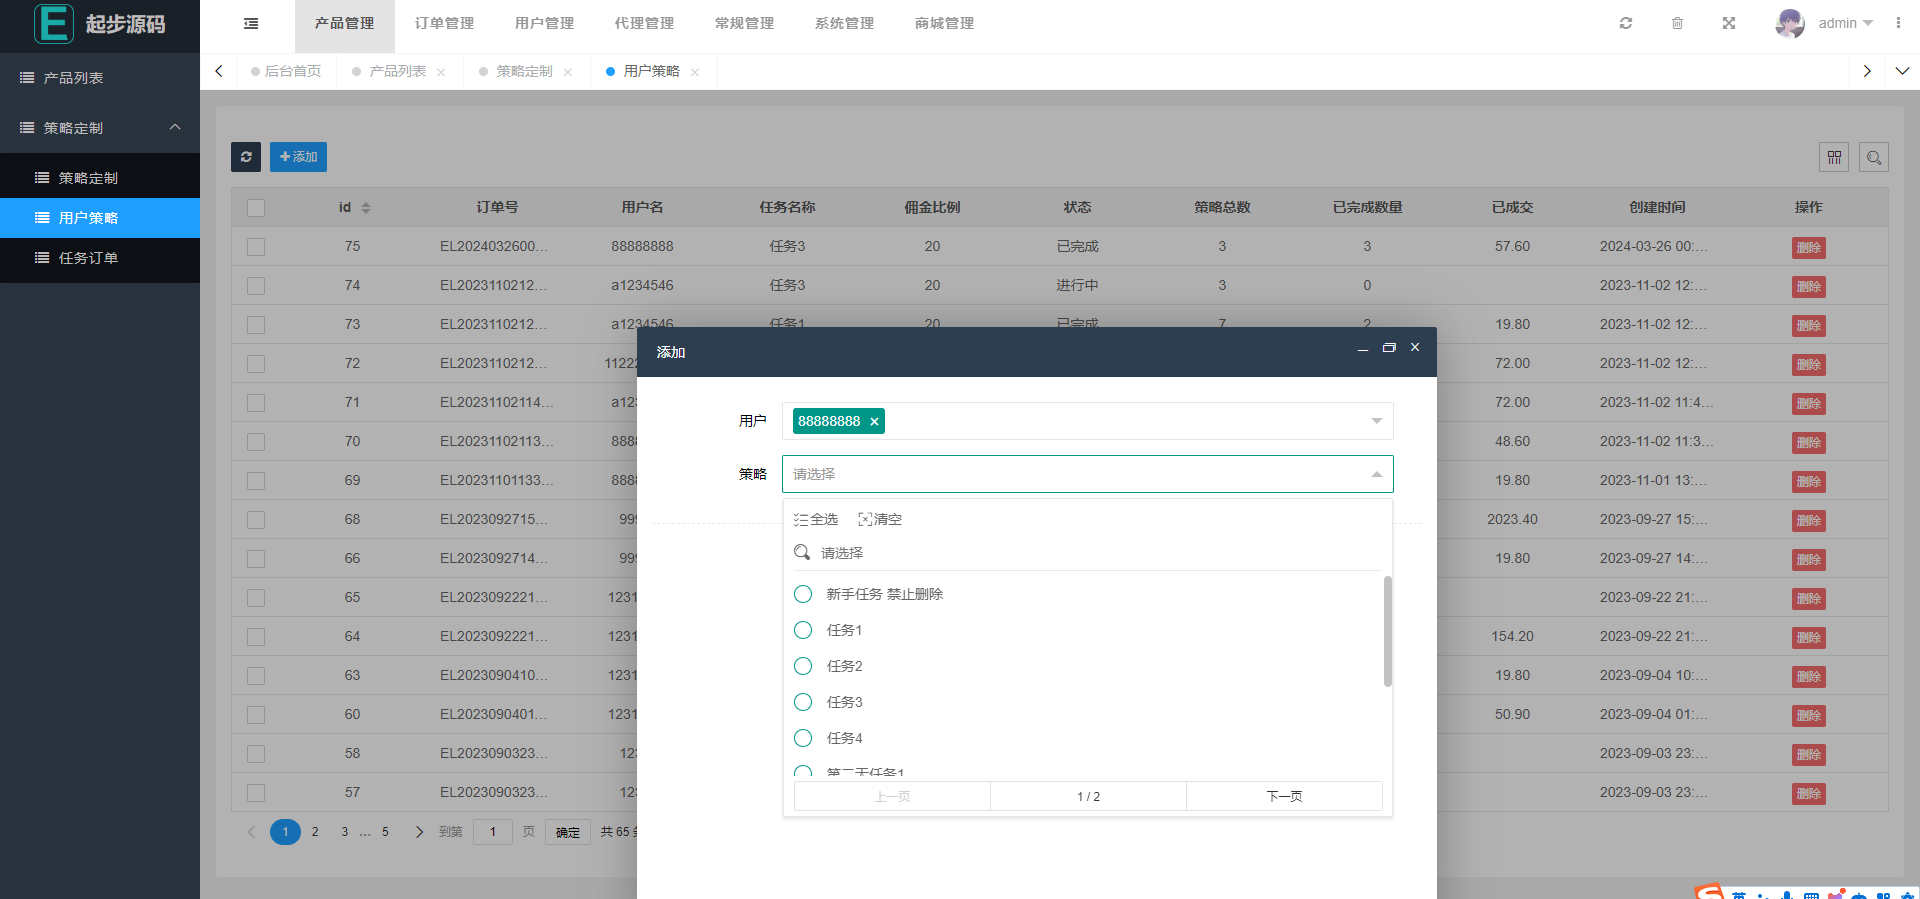Image resolution: width=1920 pixels, height=899 pixels.
Task: Click the sidebar collapse hamburger icon
Action: tap(251, 24)
